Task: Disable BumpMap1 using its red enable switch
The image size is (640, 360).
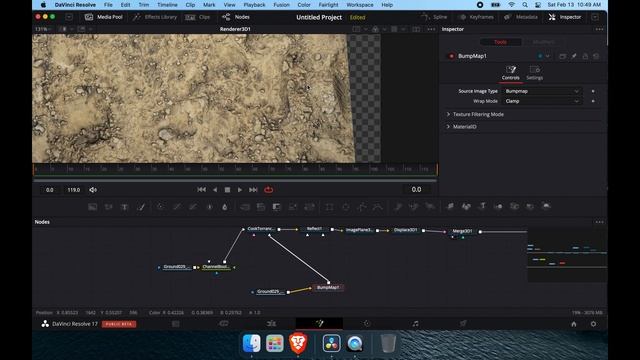Action: [x=451, y=56]
